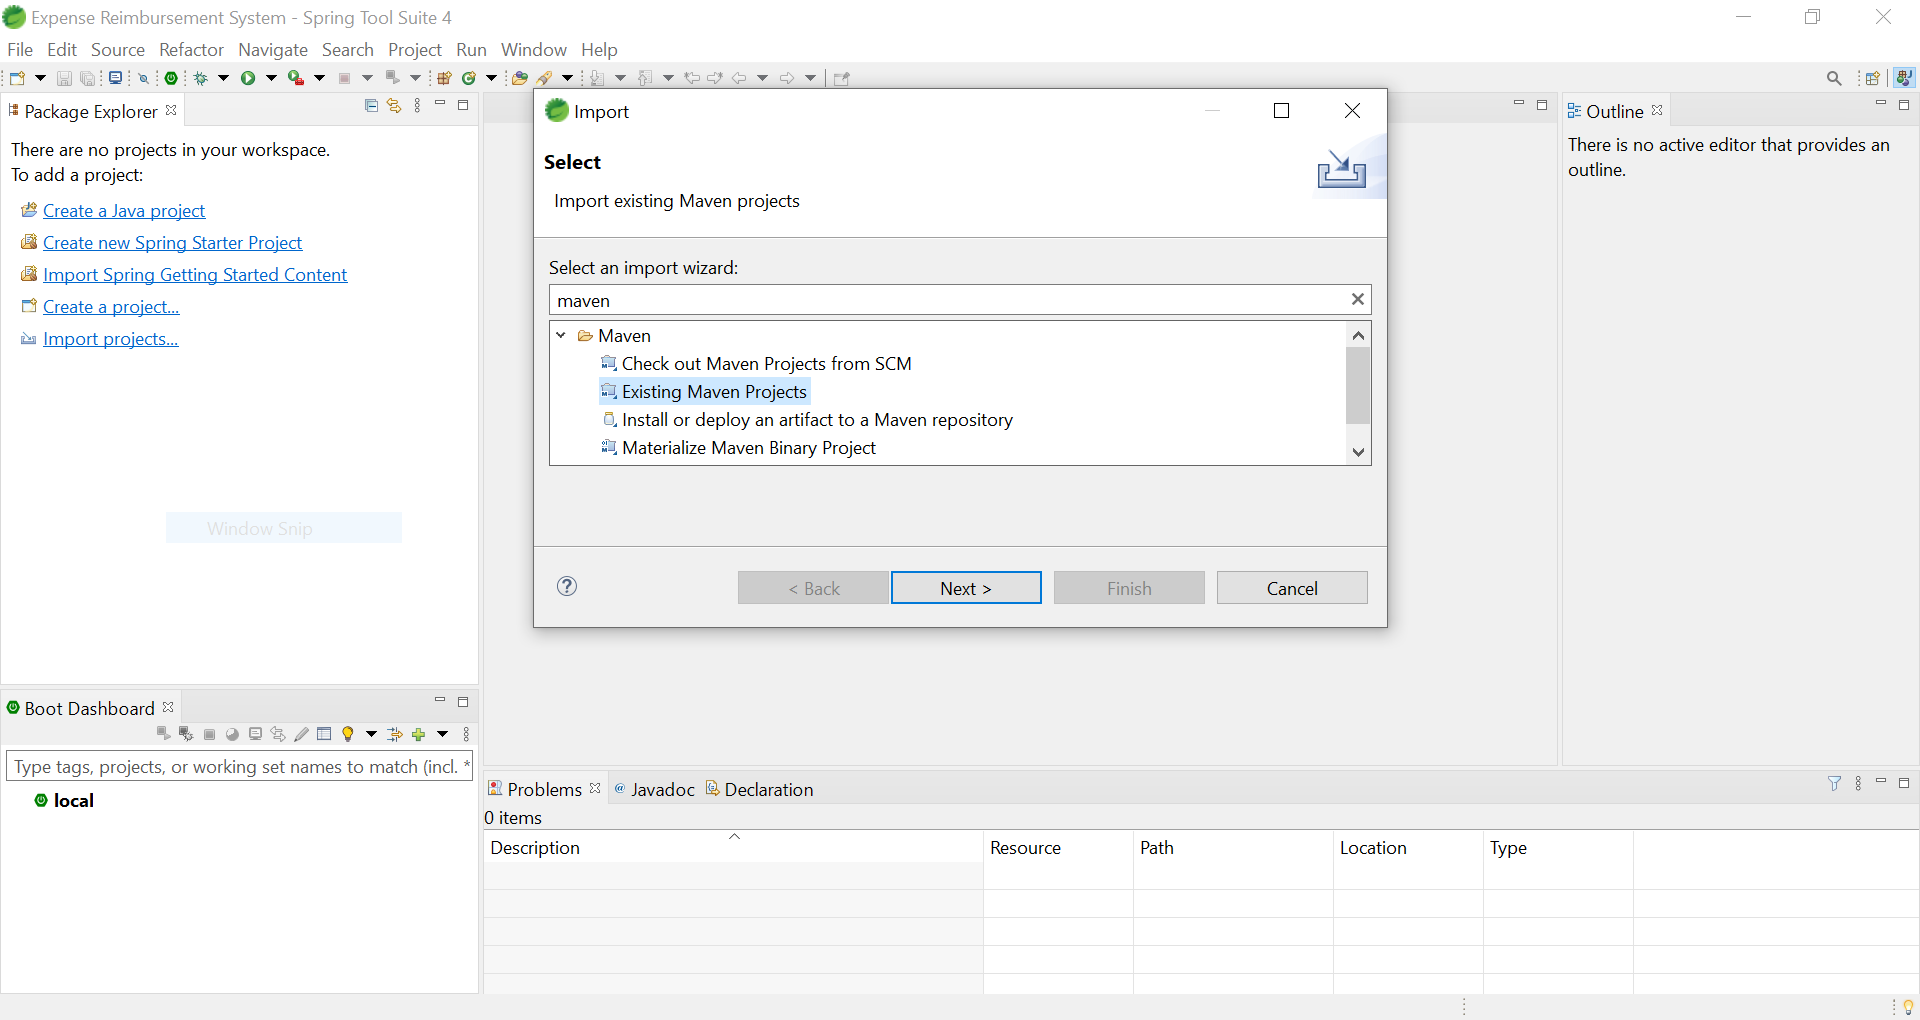Click the green Run toolbar button

point(248,78)
